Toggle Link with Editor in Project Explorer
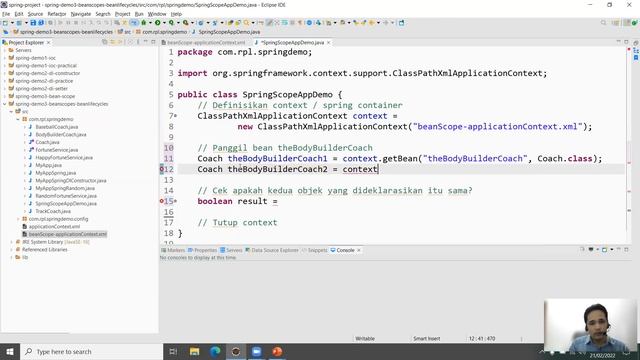 tap(113, 42)
